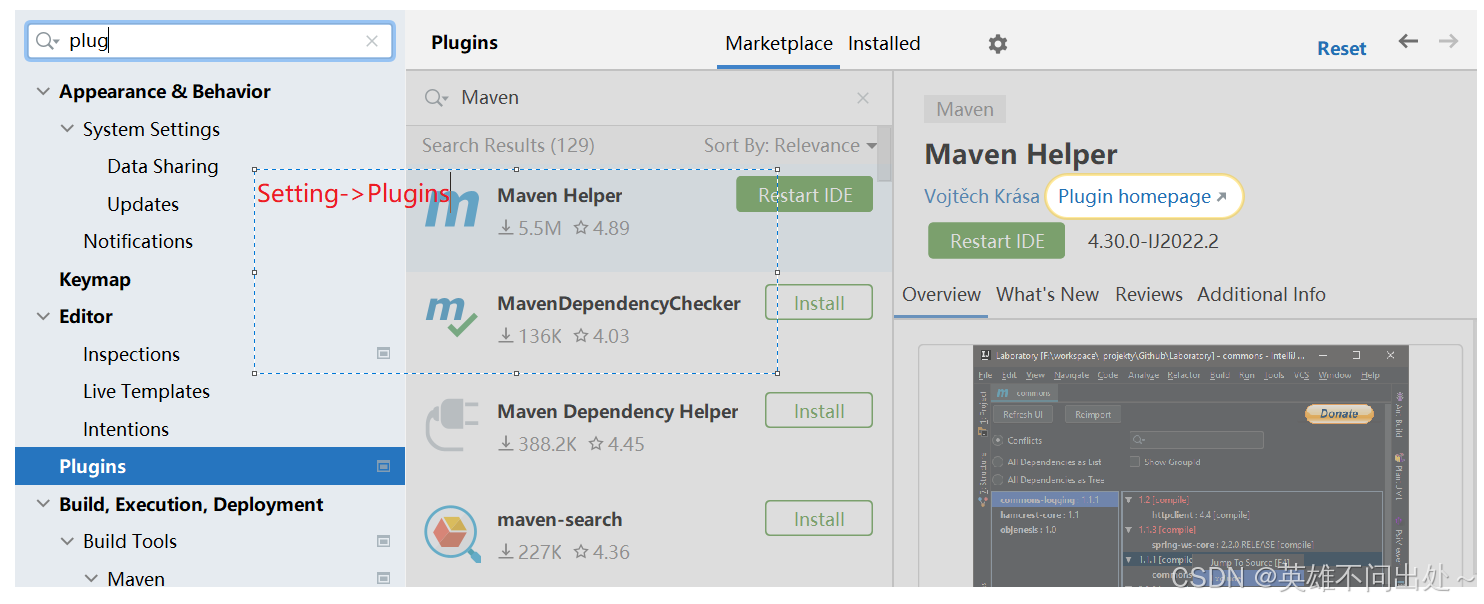Click the Maven tag label

click(965, 110)
